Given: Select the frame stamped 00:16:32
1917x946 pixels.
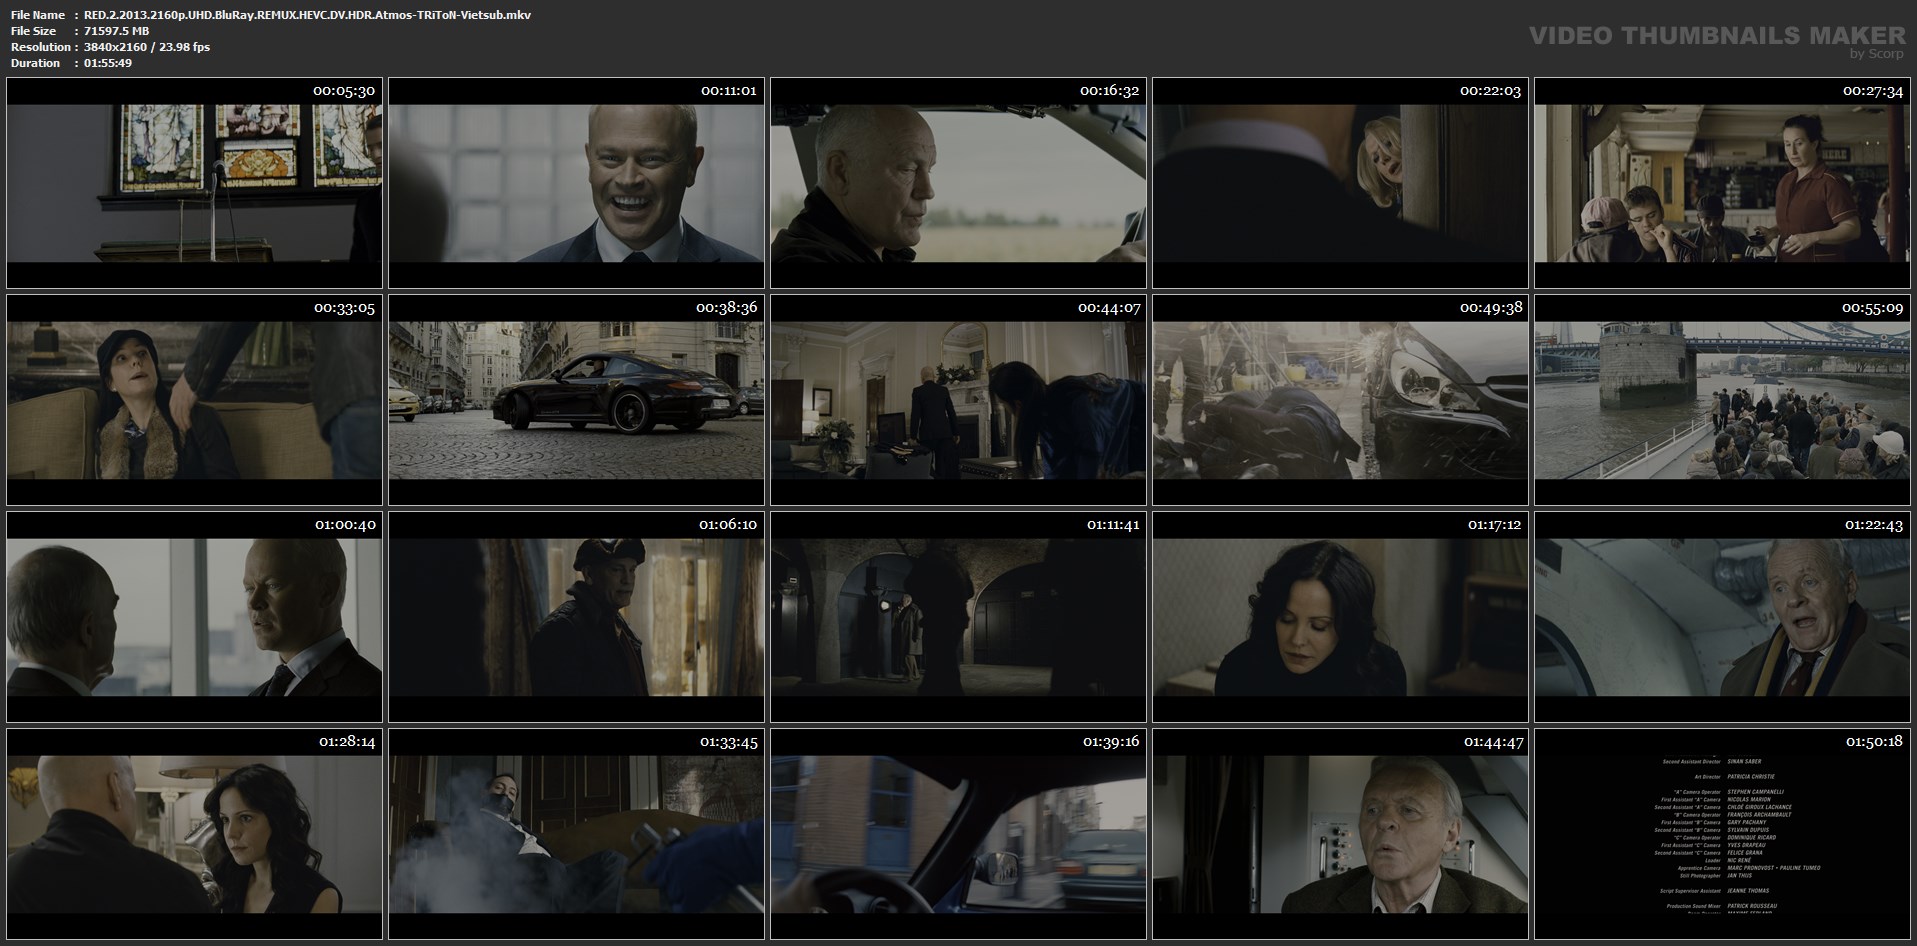Looking at the screenshot, I should [x=958, y=183].
